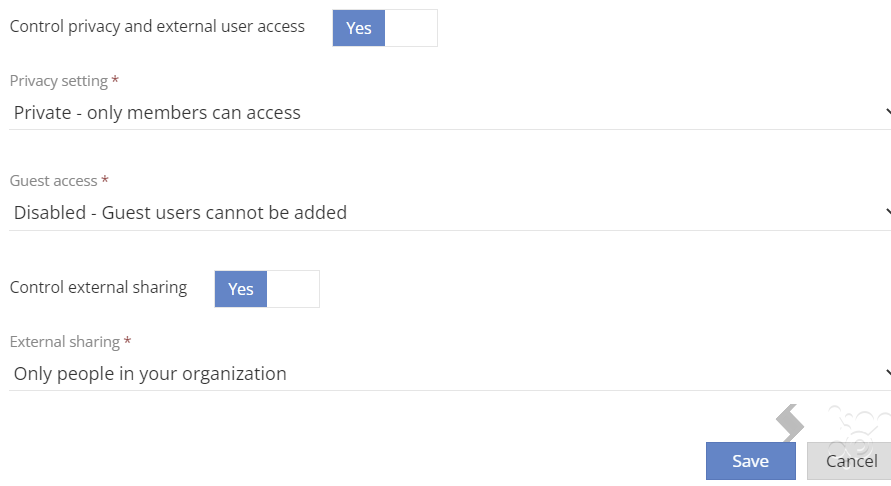Click the "External sharing" field label
The image size is (891, 486).
tap(65, 342)
